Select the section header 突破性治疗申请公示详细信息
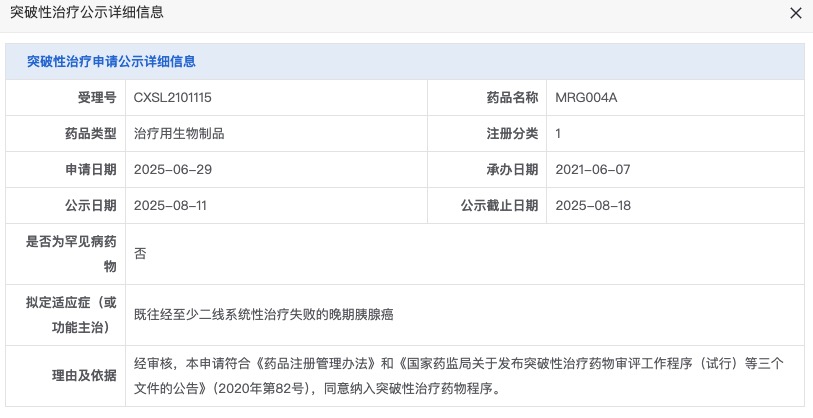Screen dimensions: 813x418 coord(111,61)
